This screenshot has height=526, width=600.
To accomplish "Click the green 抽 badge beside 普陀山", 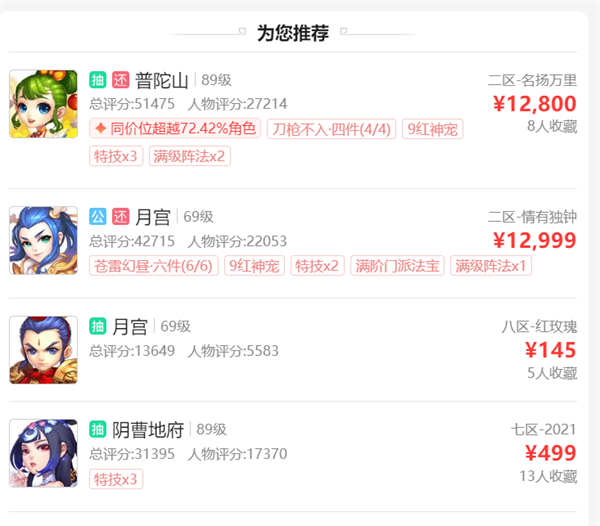I will 98,80.
